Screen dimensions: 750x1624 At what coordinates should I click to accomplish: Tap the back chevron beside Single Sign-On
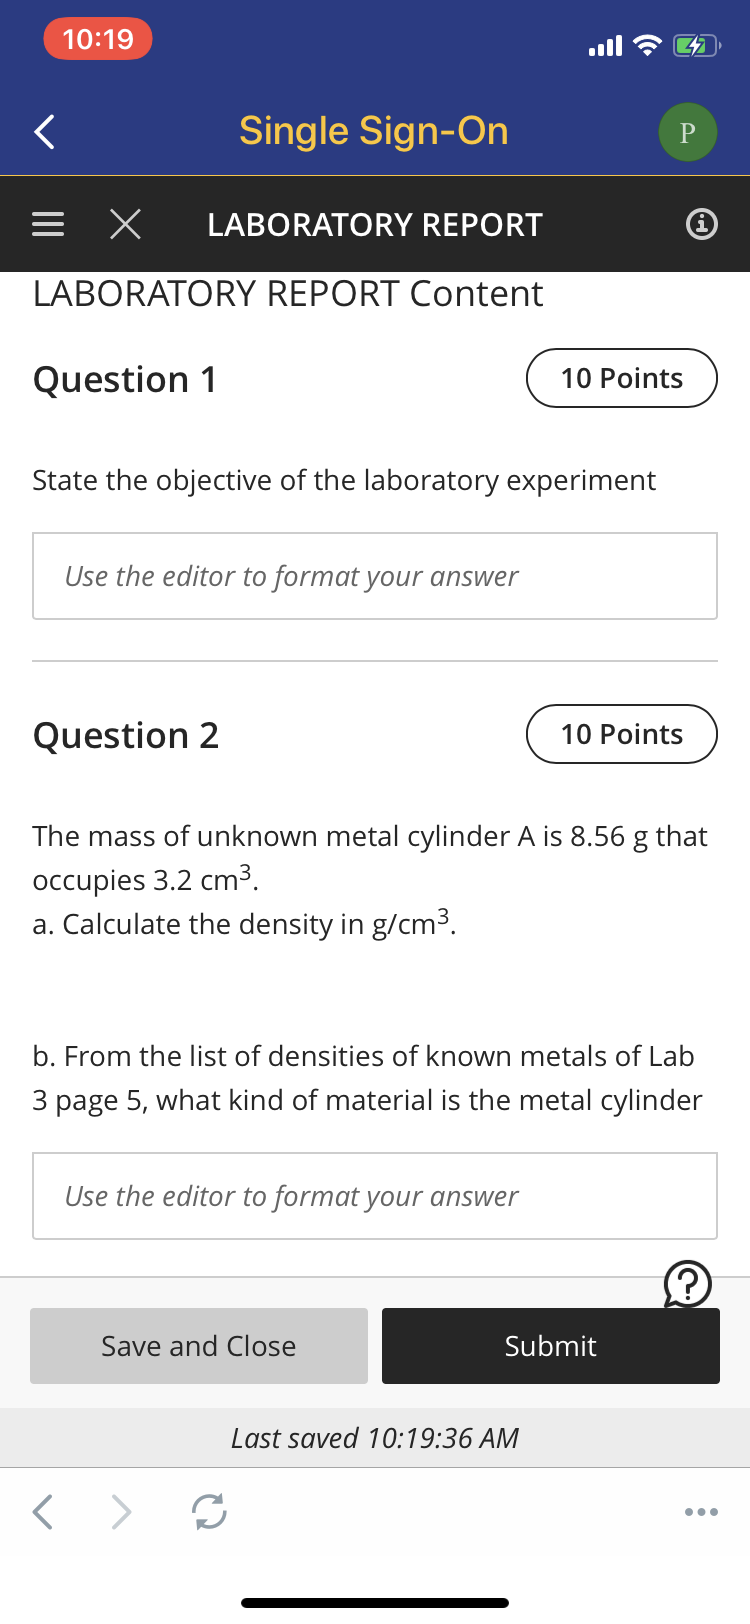coord(44,131)
